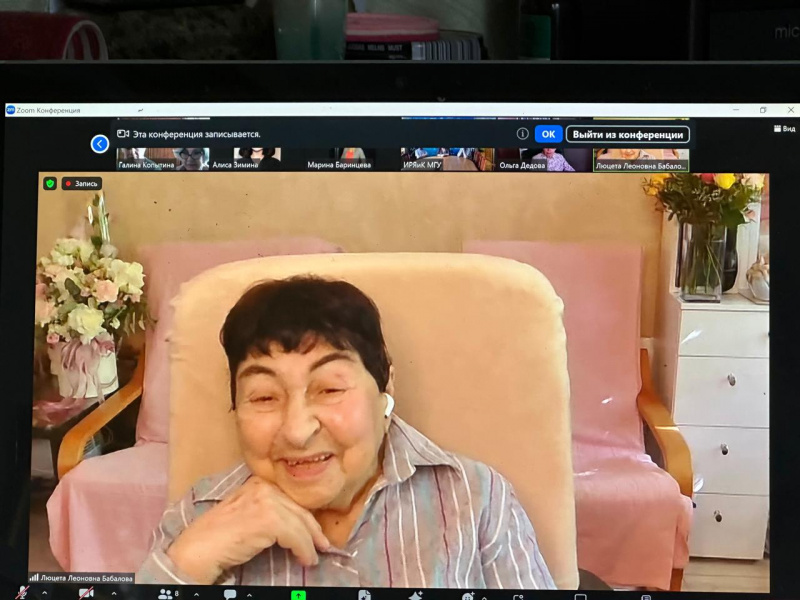Click the camera icon in recording notice
Viewport: 800px width, 600px height.
[x=123, y=134]
